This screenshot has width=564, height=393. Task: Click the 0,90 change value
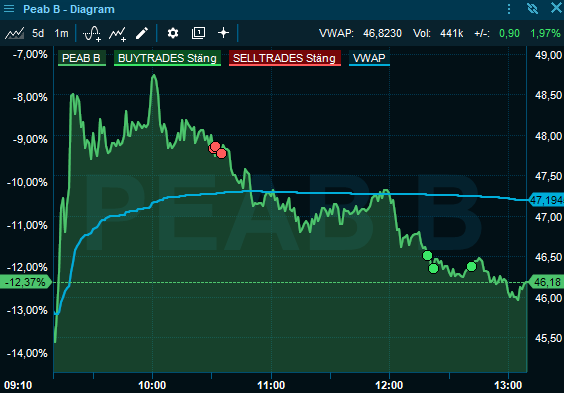point(509,33)
